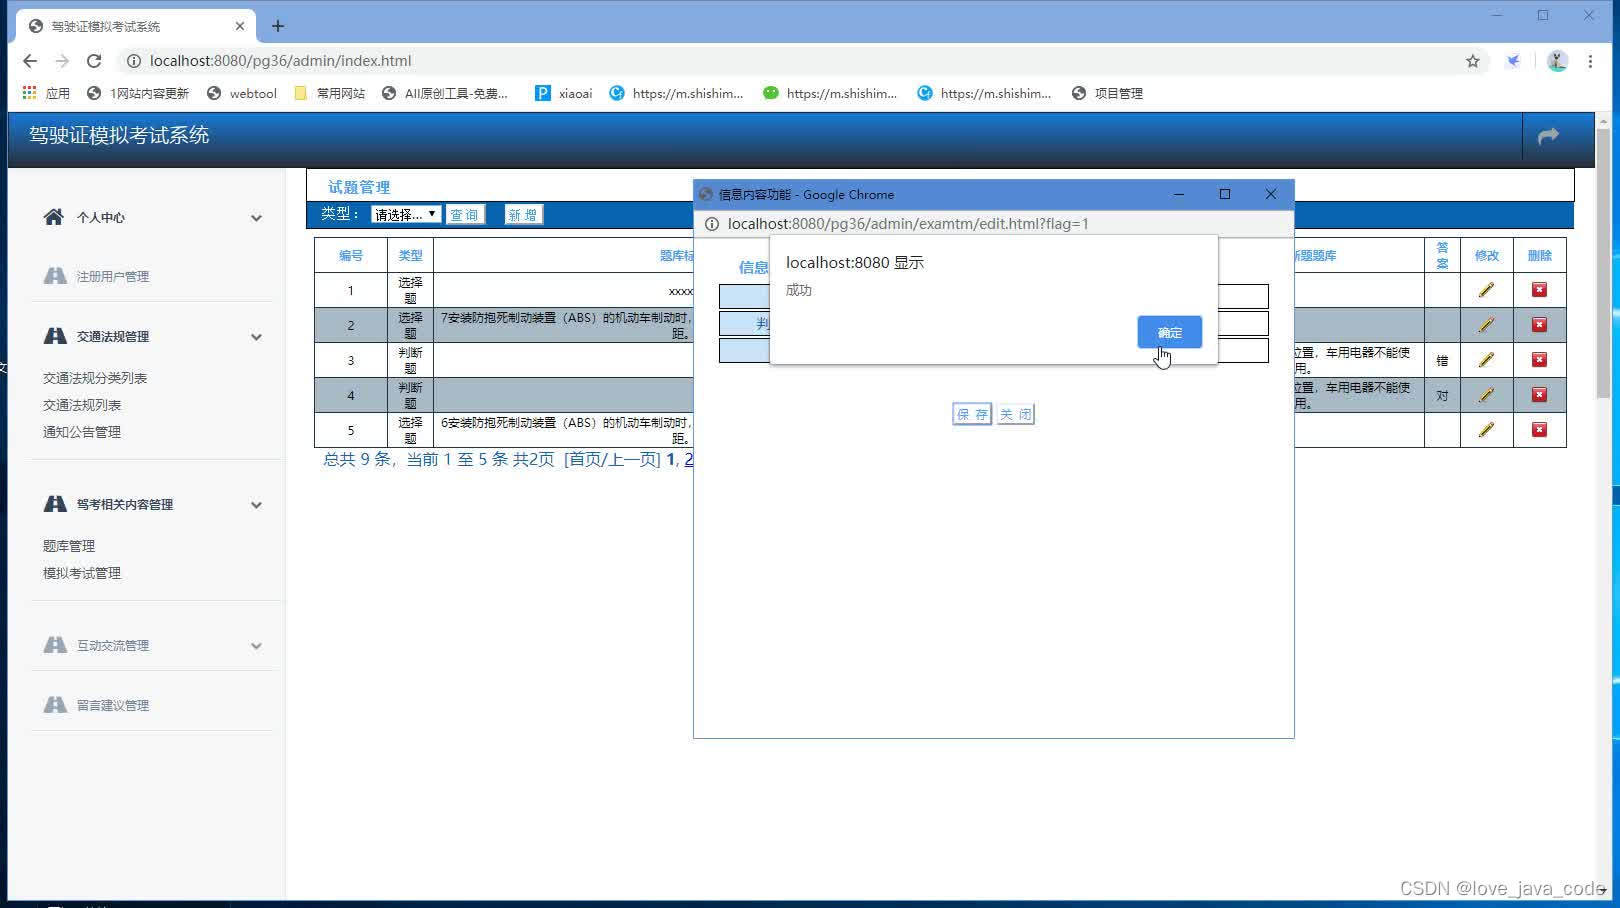The height and width of the screenshot is (908, 1620).
Task: Reload the page with refresh icon
Action: pos(94,61)
